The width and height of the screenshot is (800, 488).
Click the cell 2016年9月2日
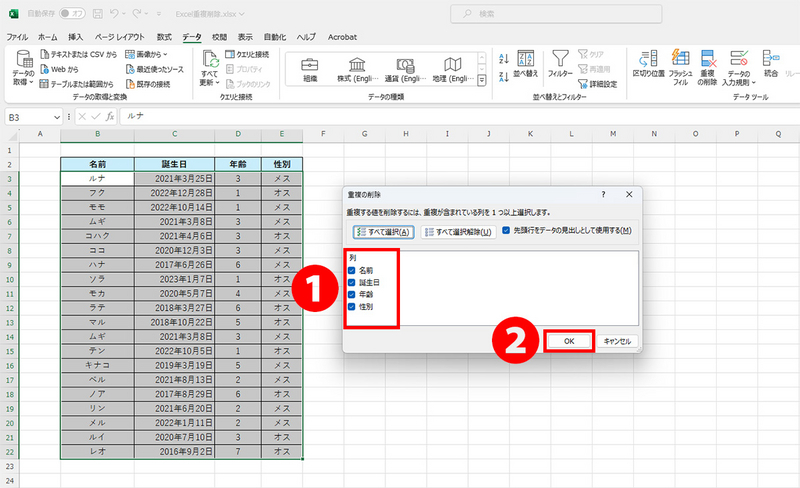point(174,451)
